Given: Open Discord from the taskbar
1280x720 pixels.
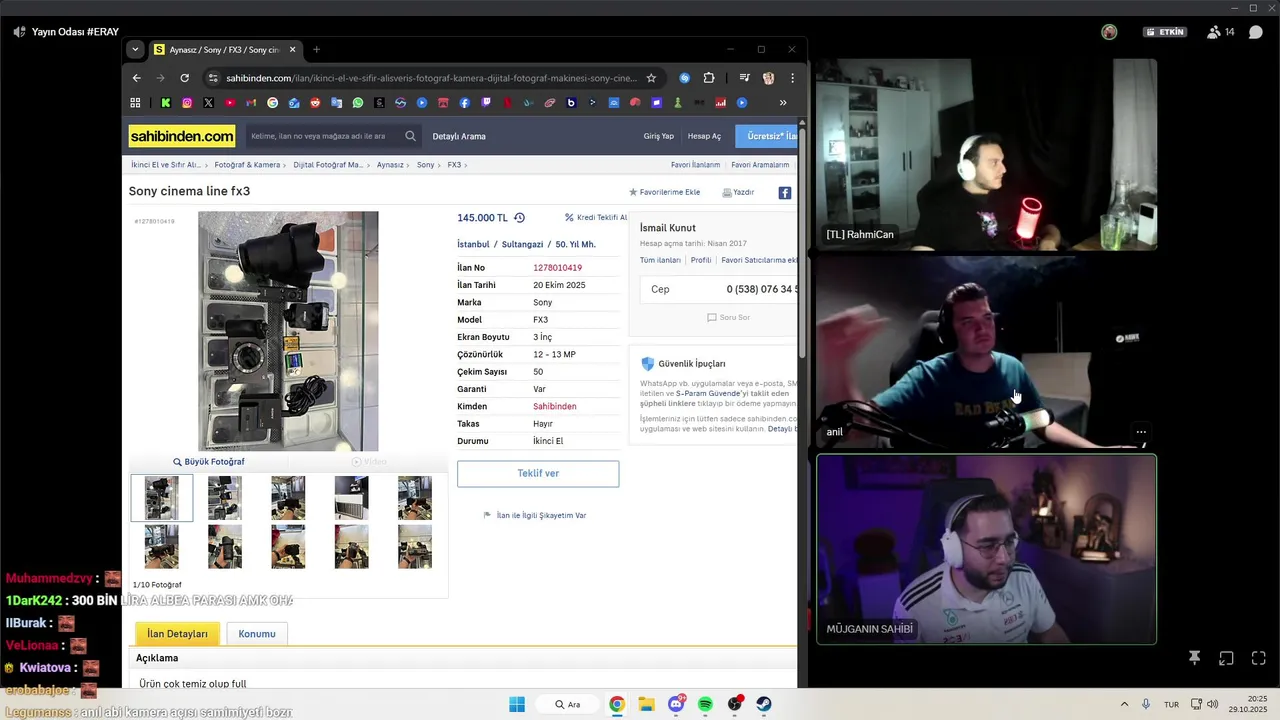Looking at the screenshot, I should pyautogui.click(x=676, y=704).
